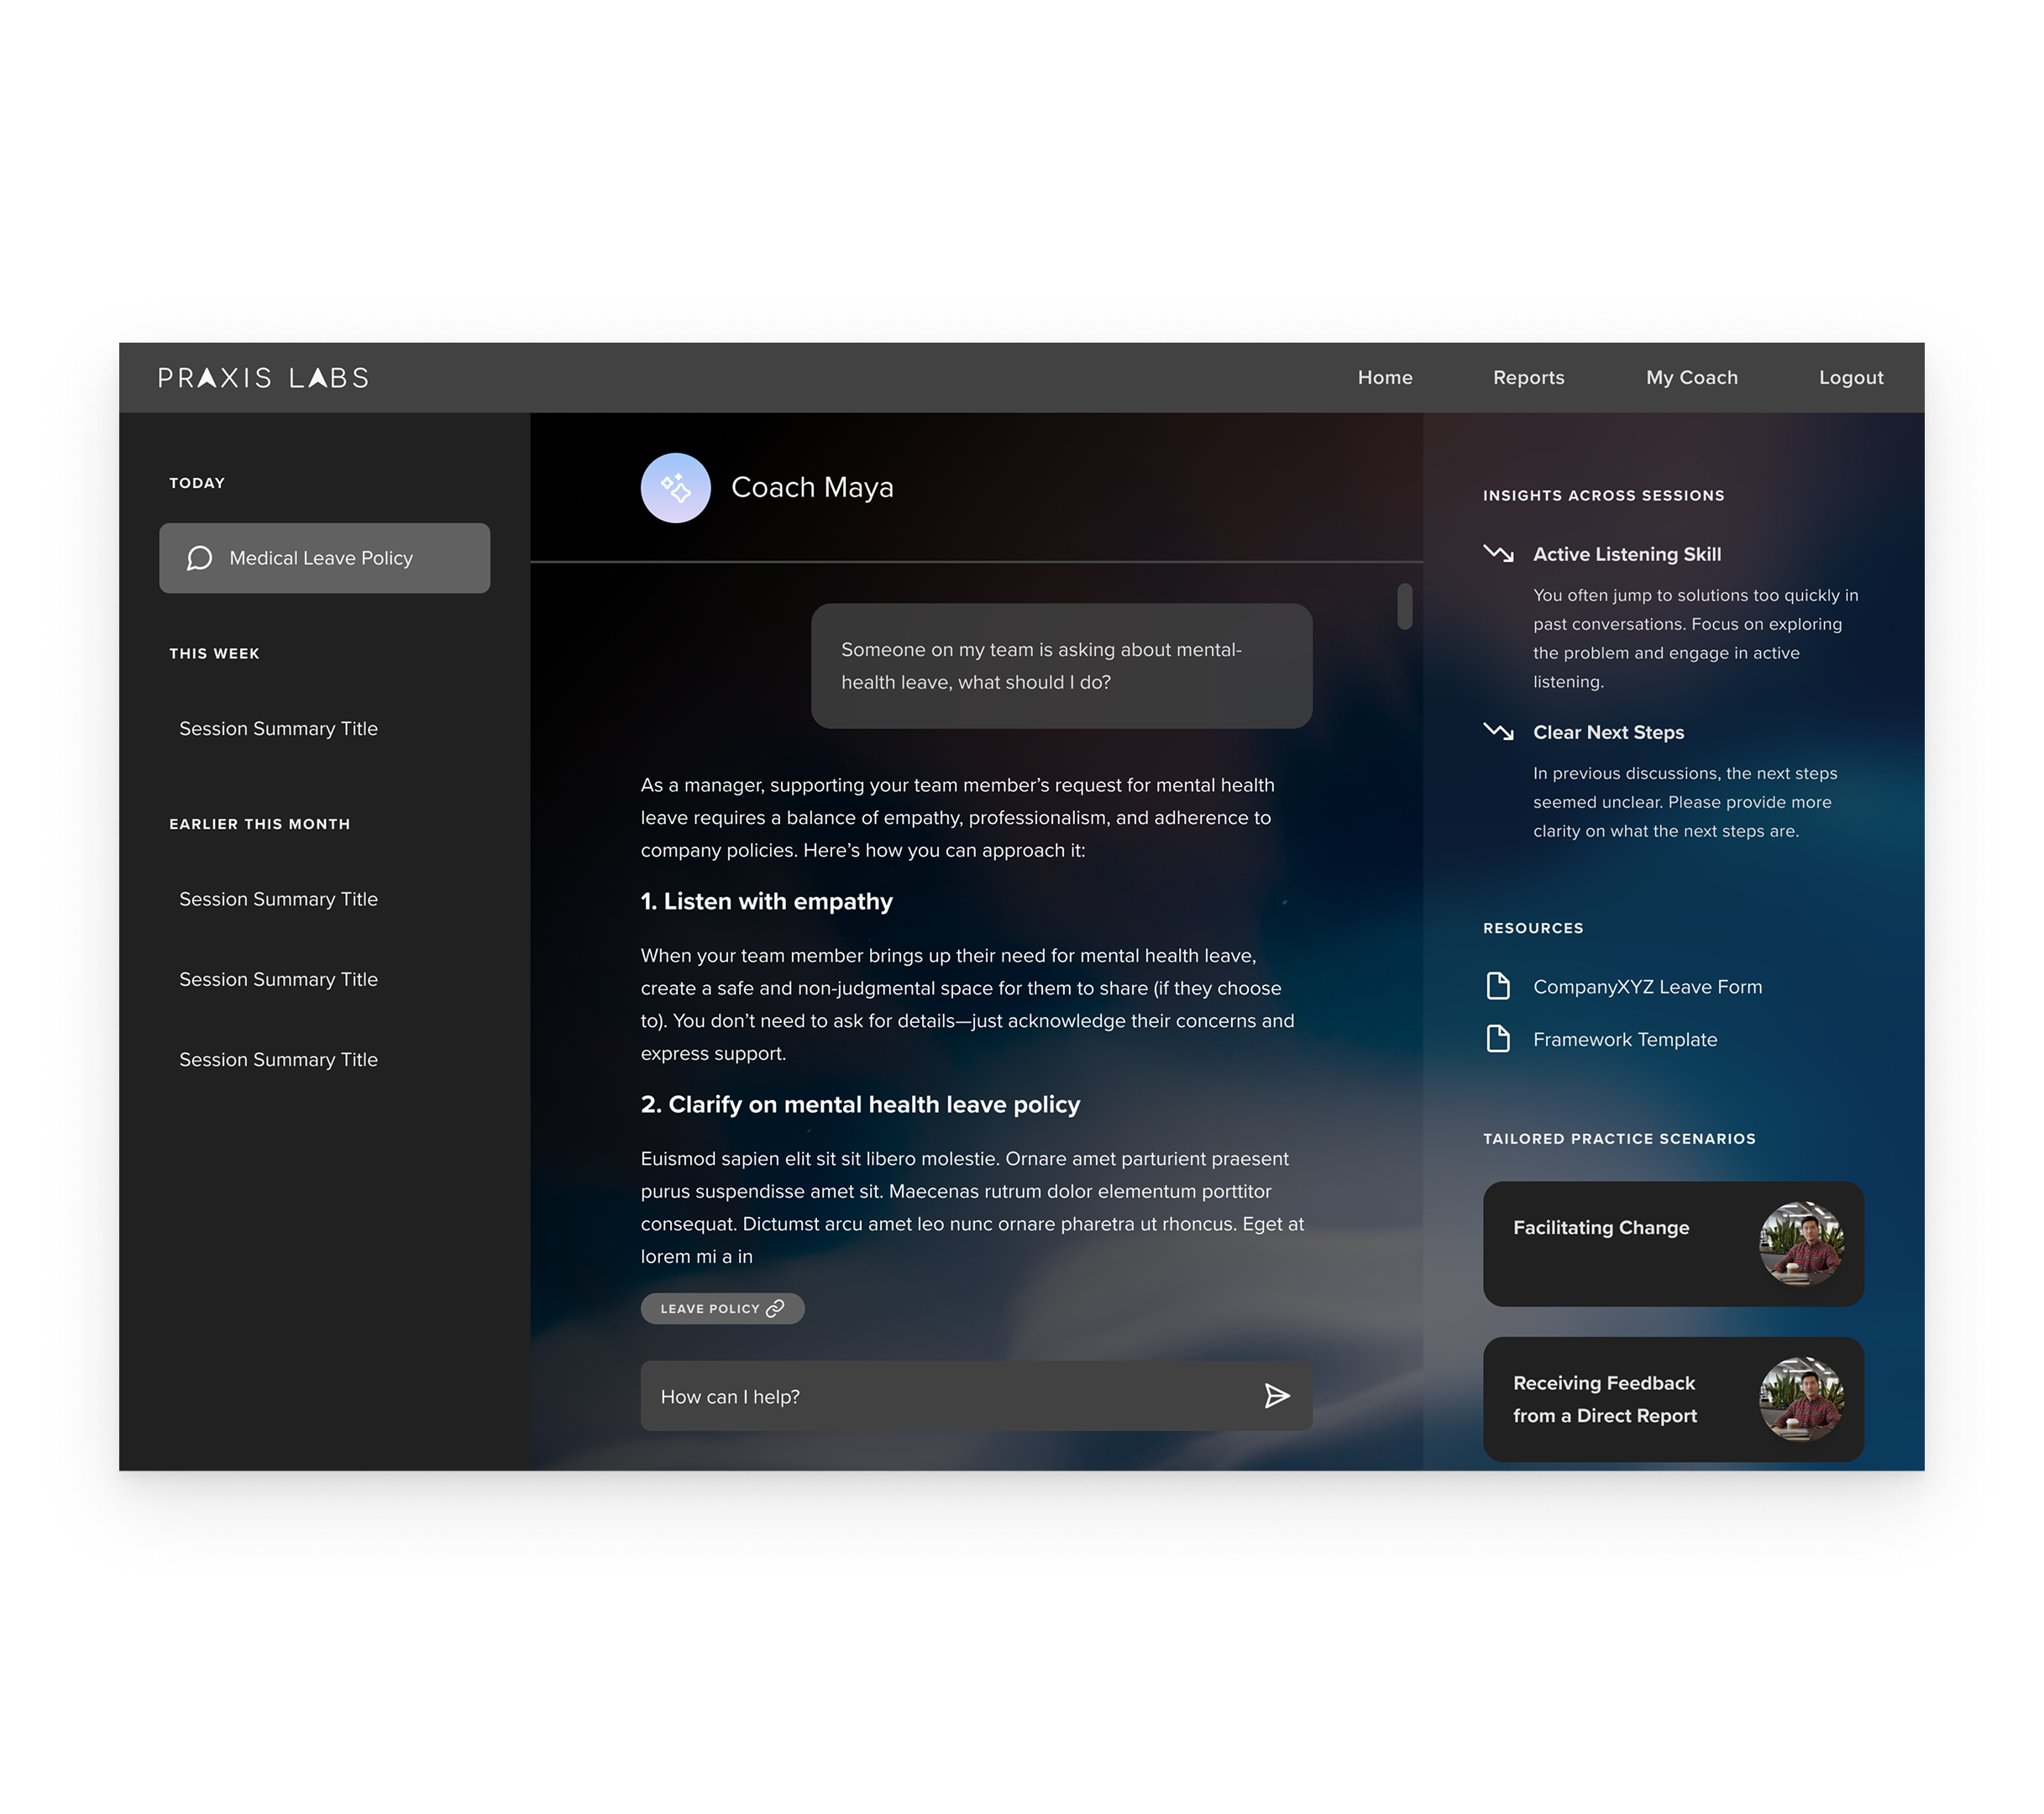This screenshot has height=1814, width=2044.
Task: Click the link icon on Leave Policy chip
Action: click(775, 1308)
